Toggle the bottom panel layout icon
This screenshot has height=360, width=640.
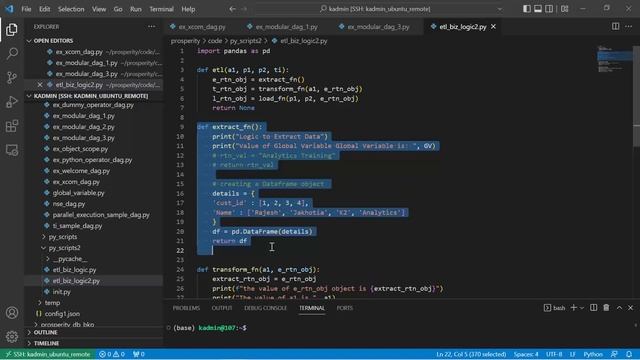(x=538, y=9)
